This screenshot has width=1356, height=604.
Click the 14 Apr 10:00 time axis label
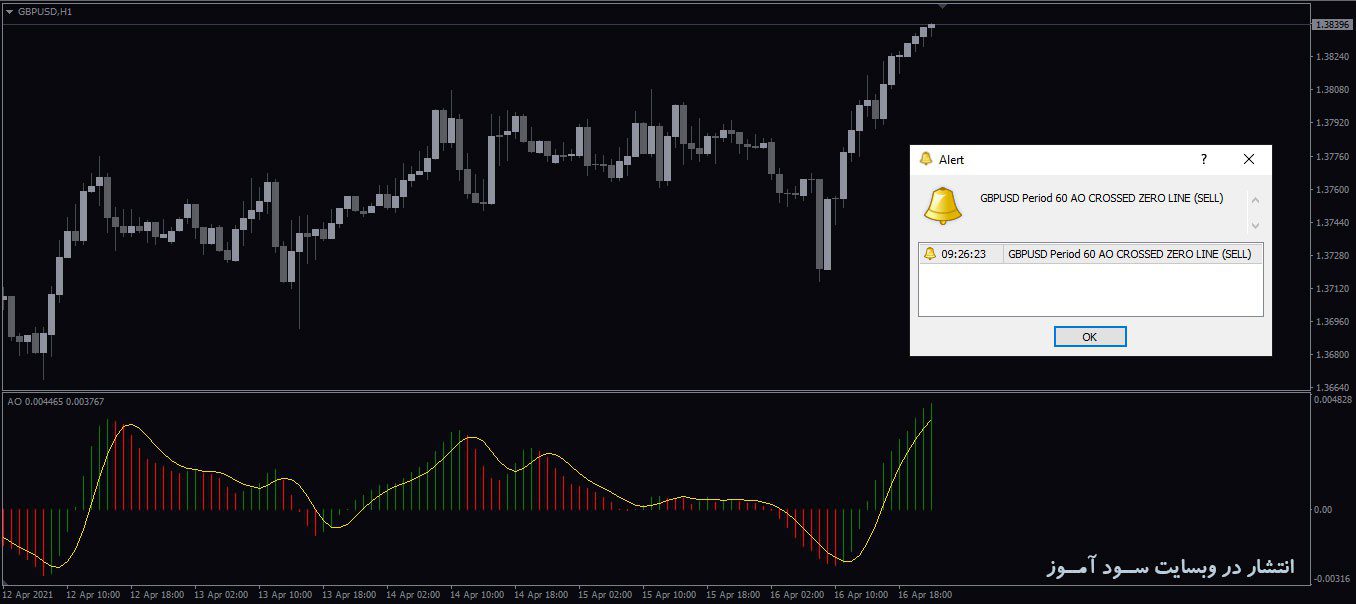coord(479,594)
